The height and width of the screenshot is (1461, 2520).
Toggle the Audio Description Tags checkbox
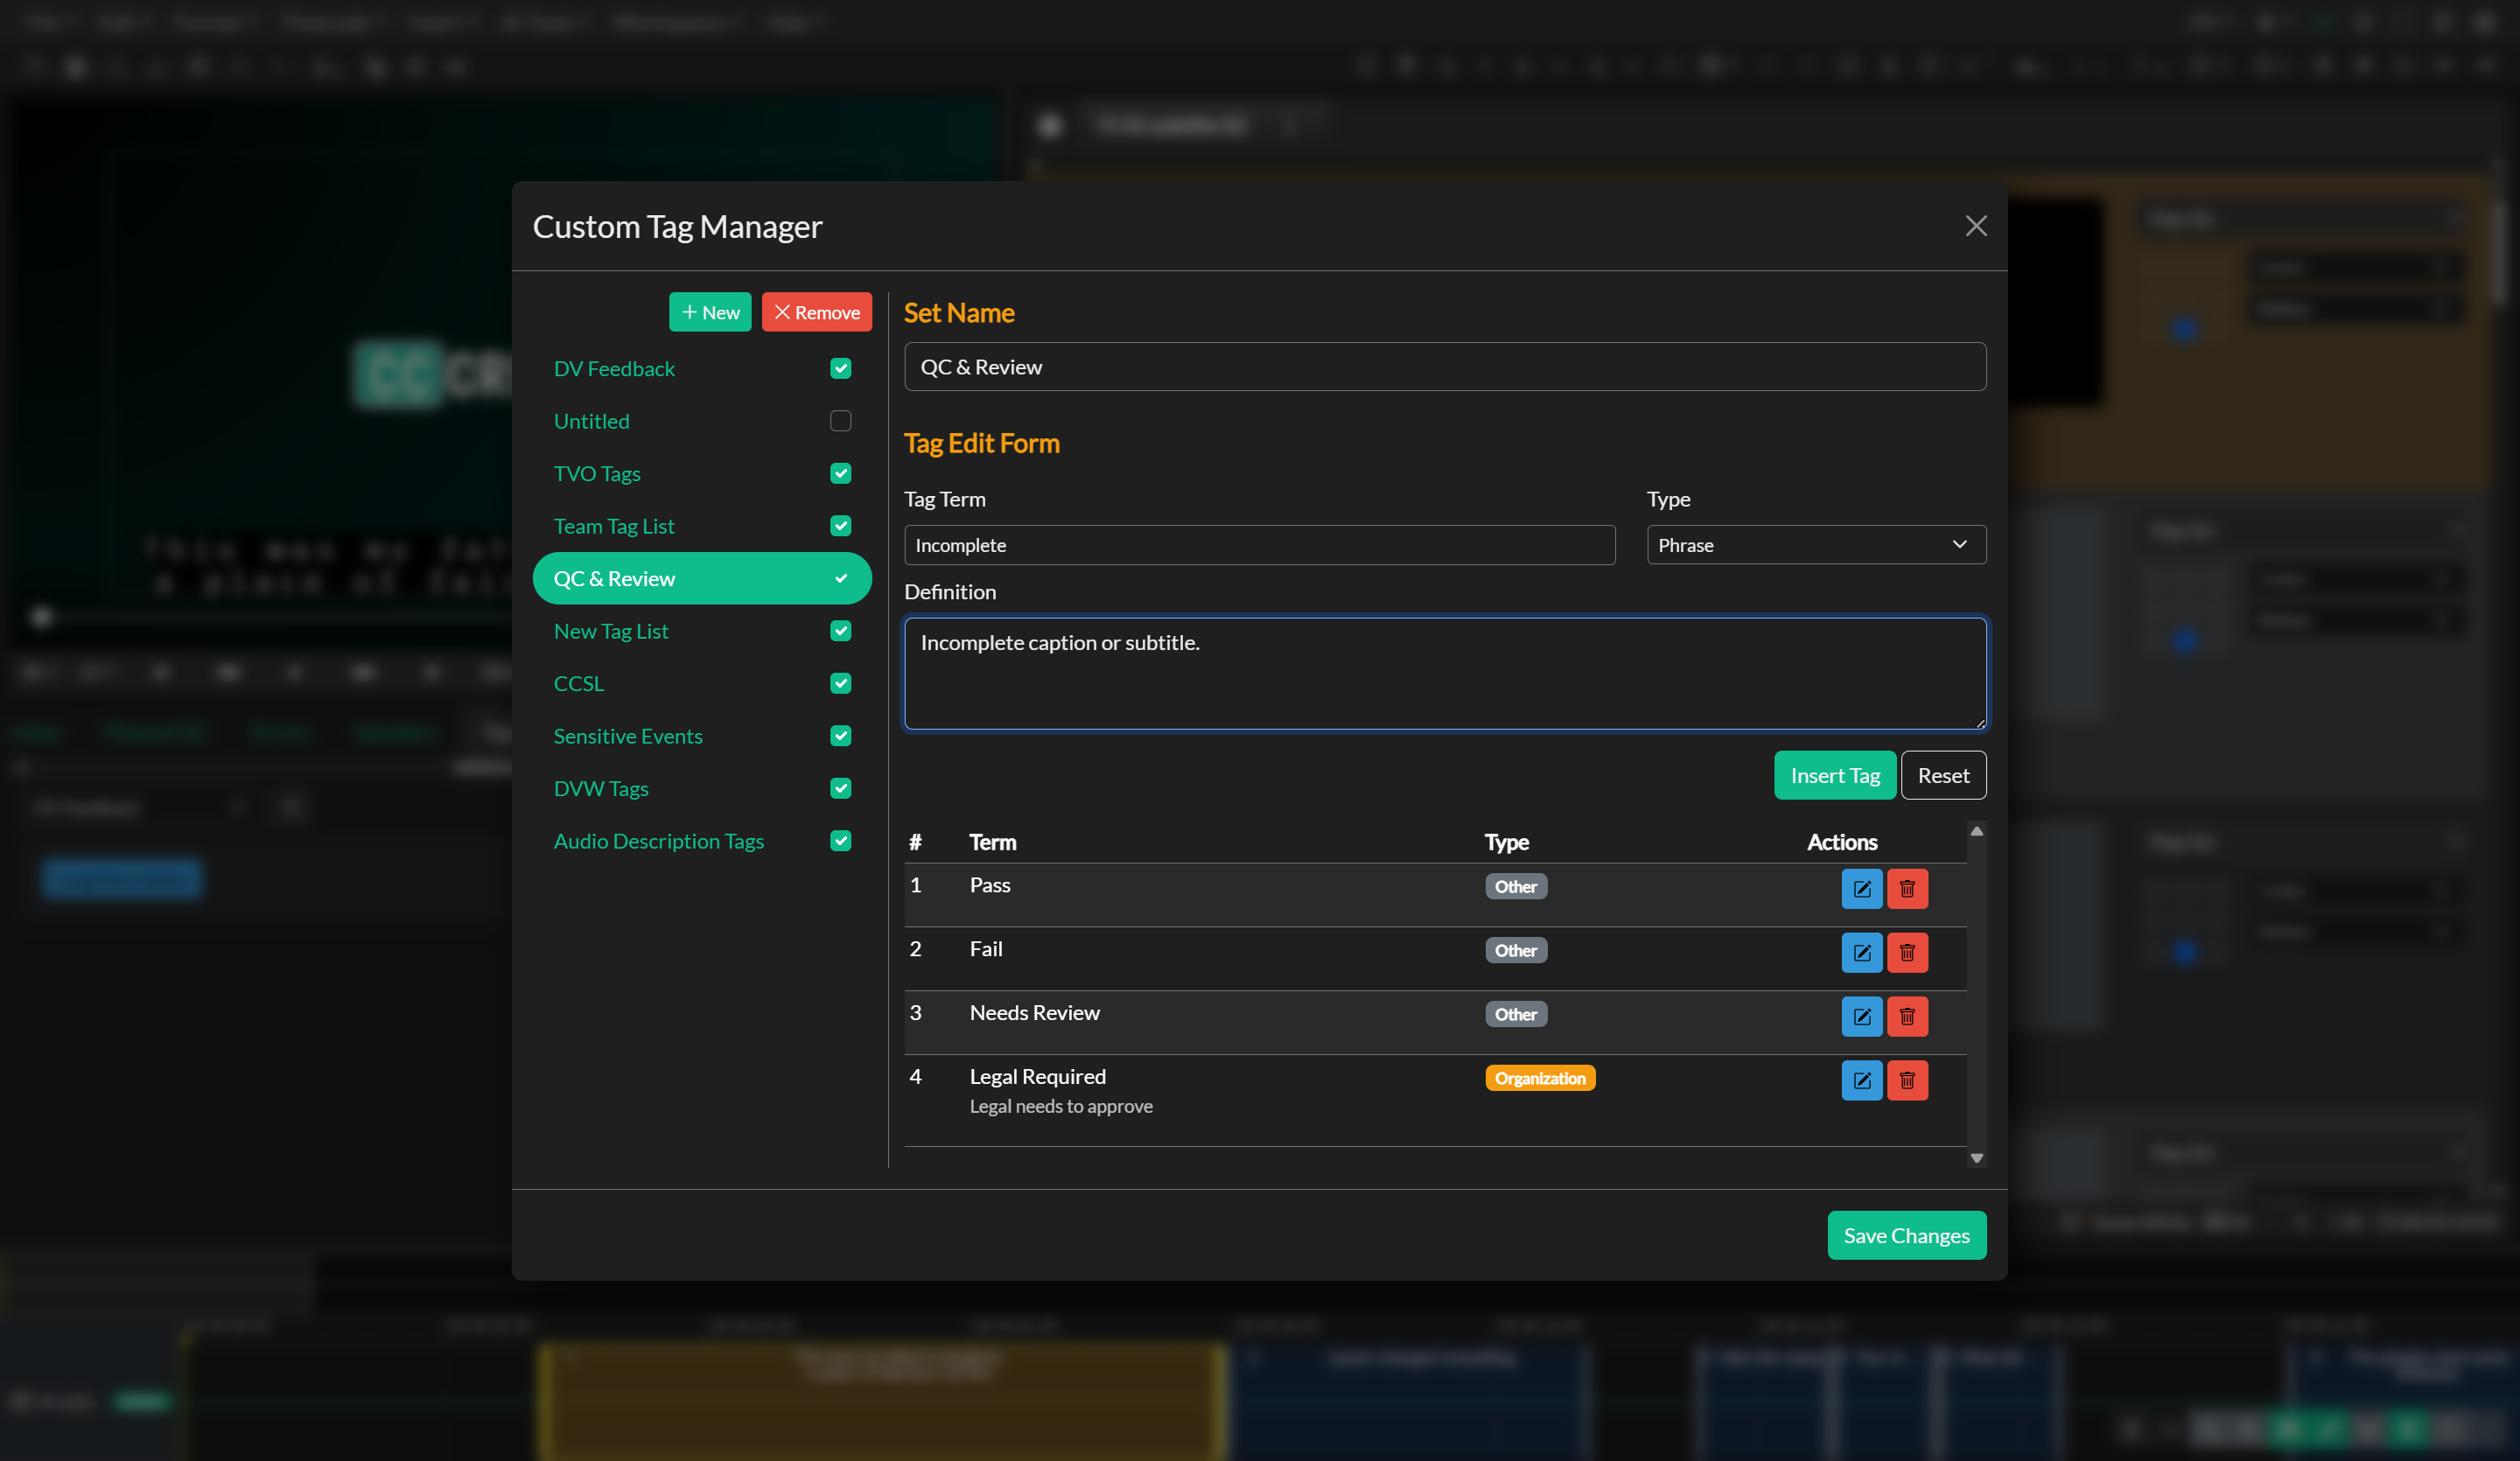840,841
